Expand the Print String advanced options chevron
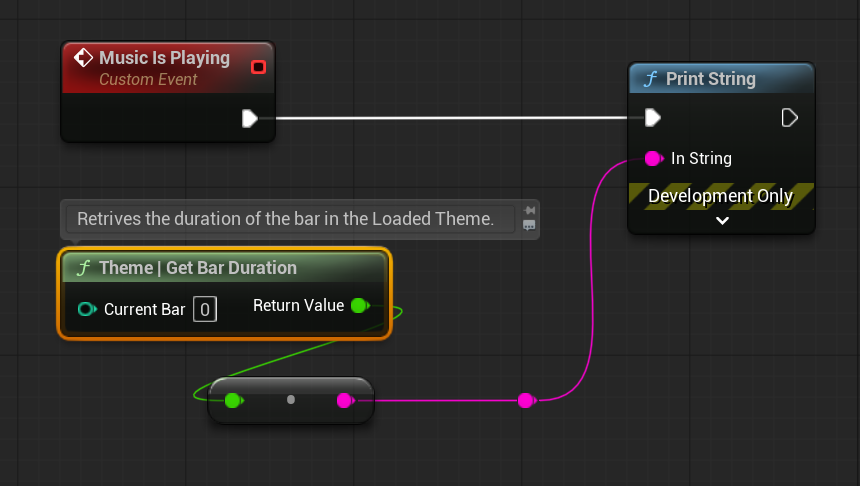This screenshot has width=860, height=486. click(721, 221)
